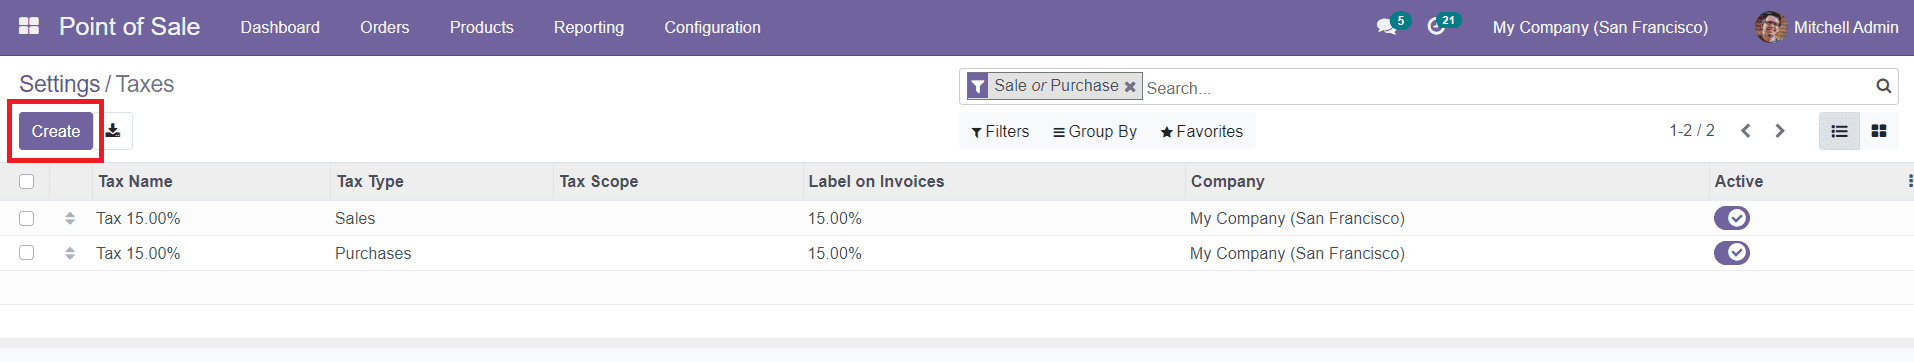The image size is (1914, 362).
Task: Open the Reporting menu
Action: click(x=589, y=27)
